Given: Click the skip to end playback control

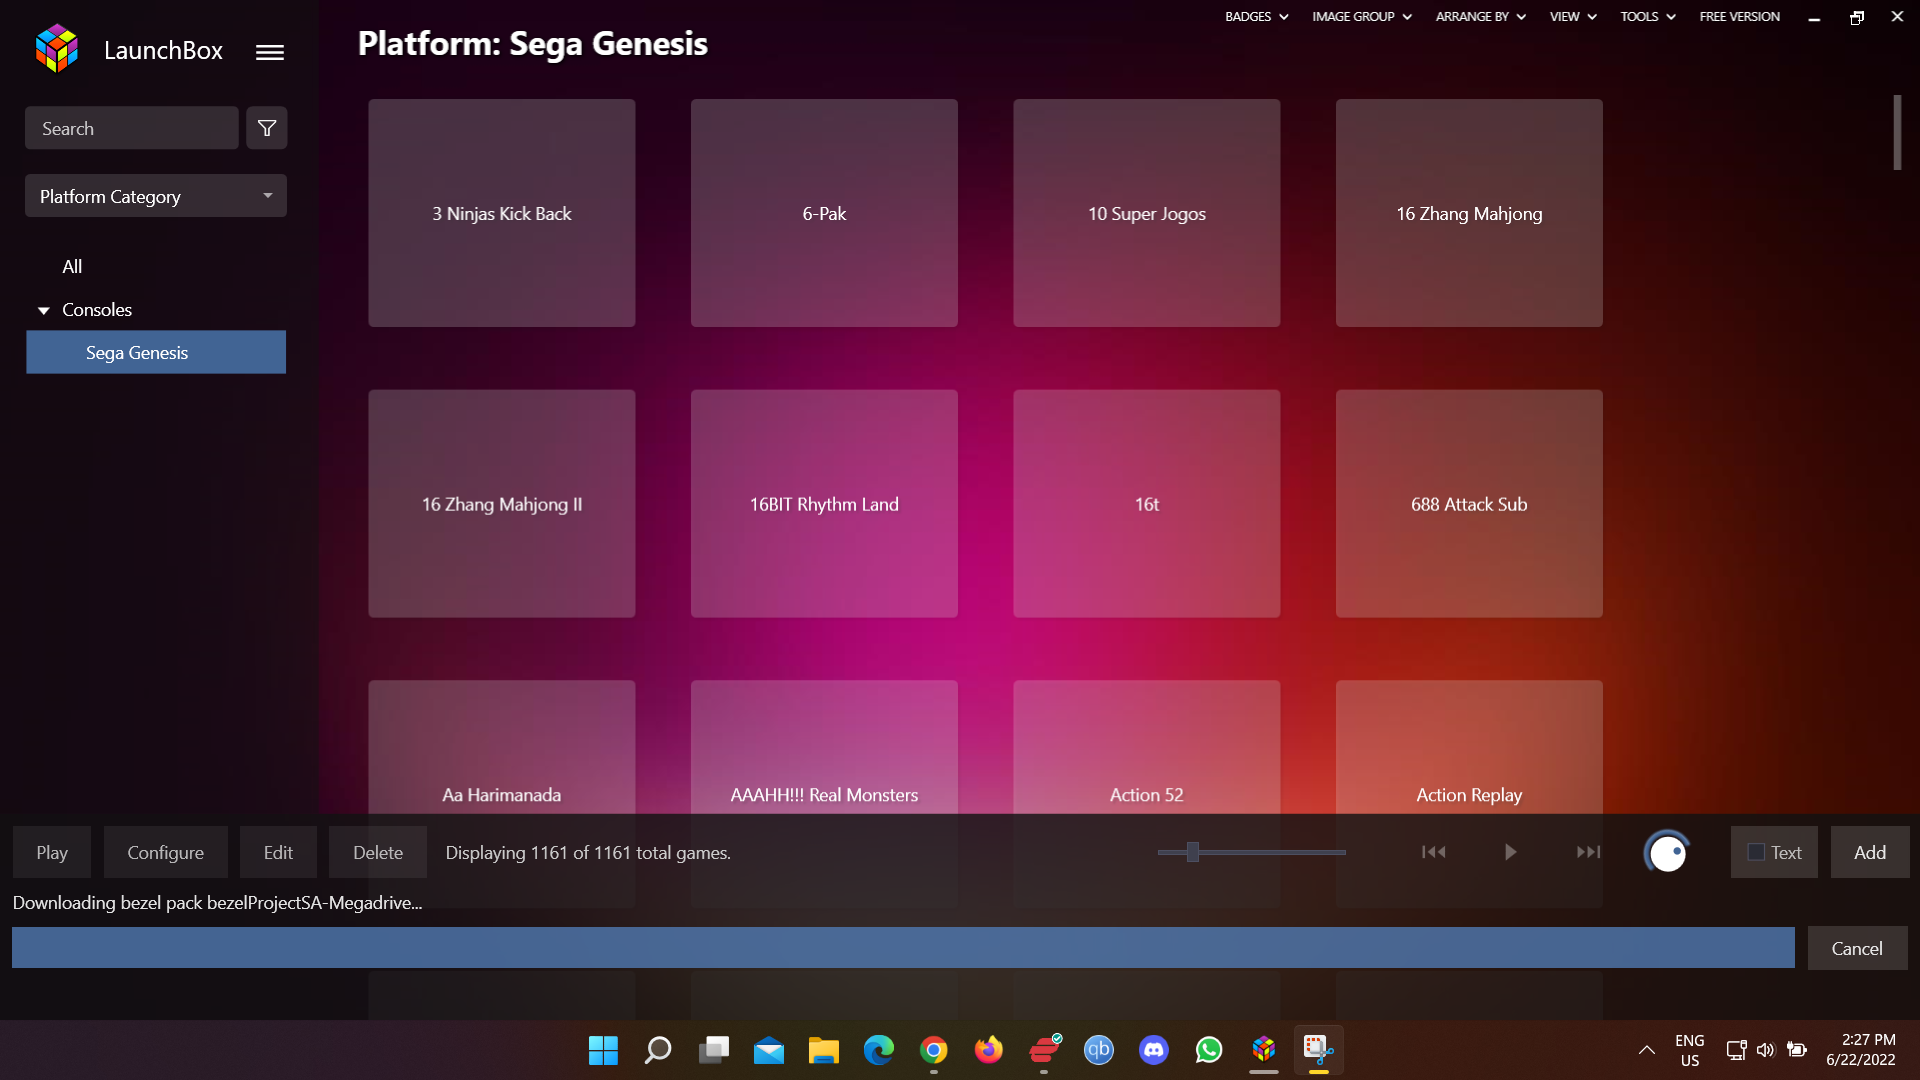Looking at the screenshot, I should tap(1588, 852).
